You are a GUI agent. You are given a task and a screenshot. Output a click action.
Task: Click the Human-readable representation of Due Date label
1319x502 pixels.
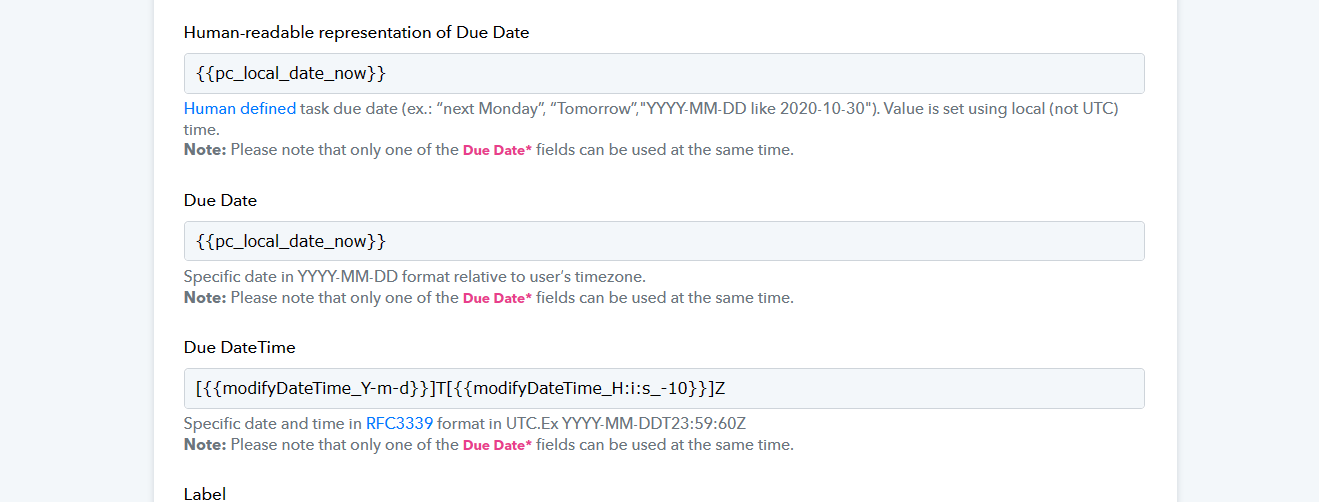357,32
